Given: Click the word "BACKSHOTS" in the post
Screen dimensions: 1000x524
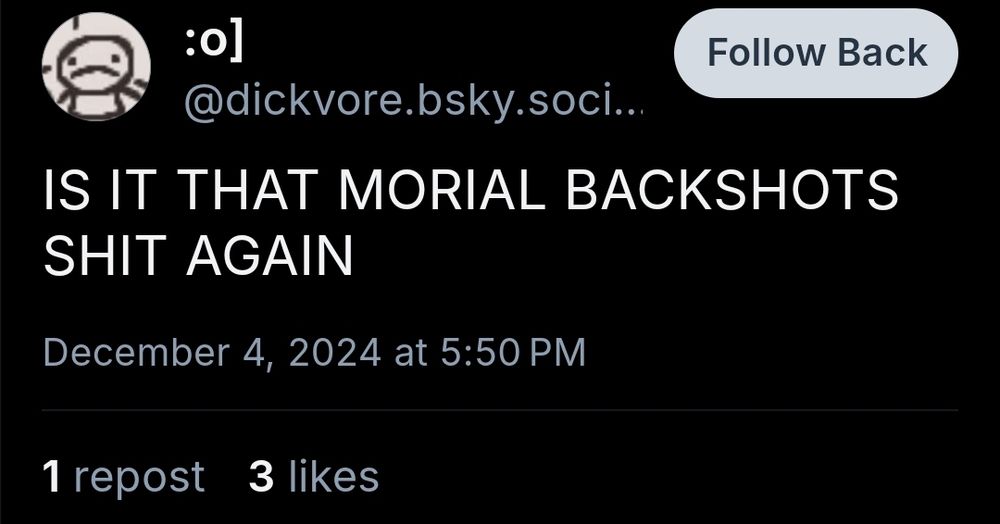Looking at the screenshot, I should click(732, 188).
